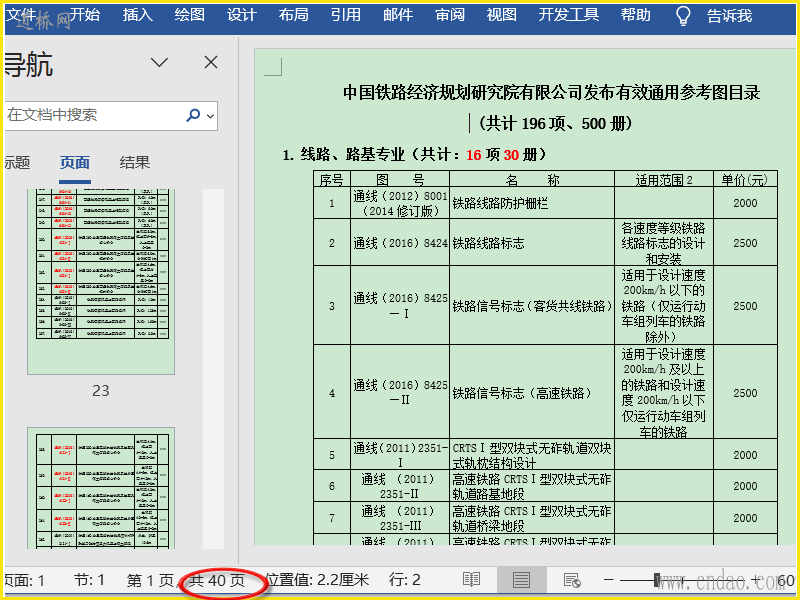Image resolution: width=800 pixels, height=600 pixels.
Task: Click the cell 通线（2016）8425—I
Action: [400, 305]
